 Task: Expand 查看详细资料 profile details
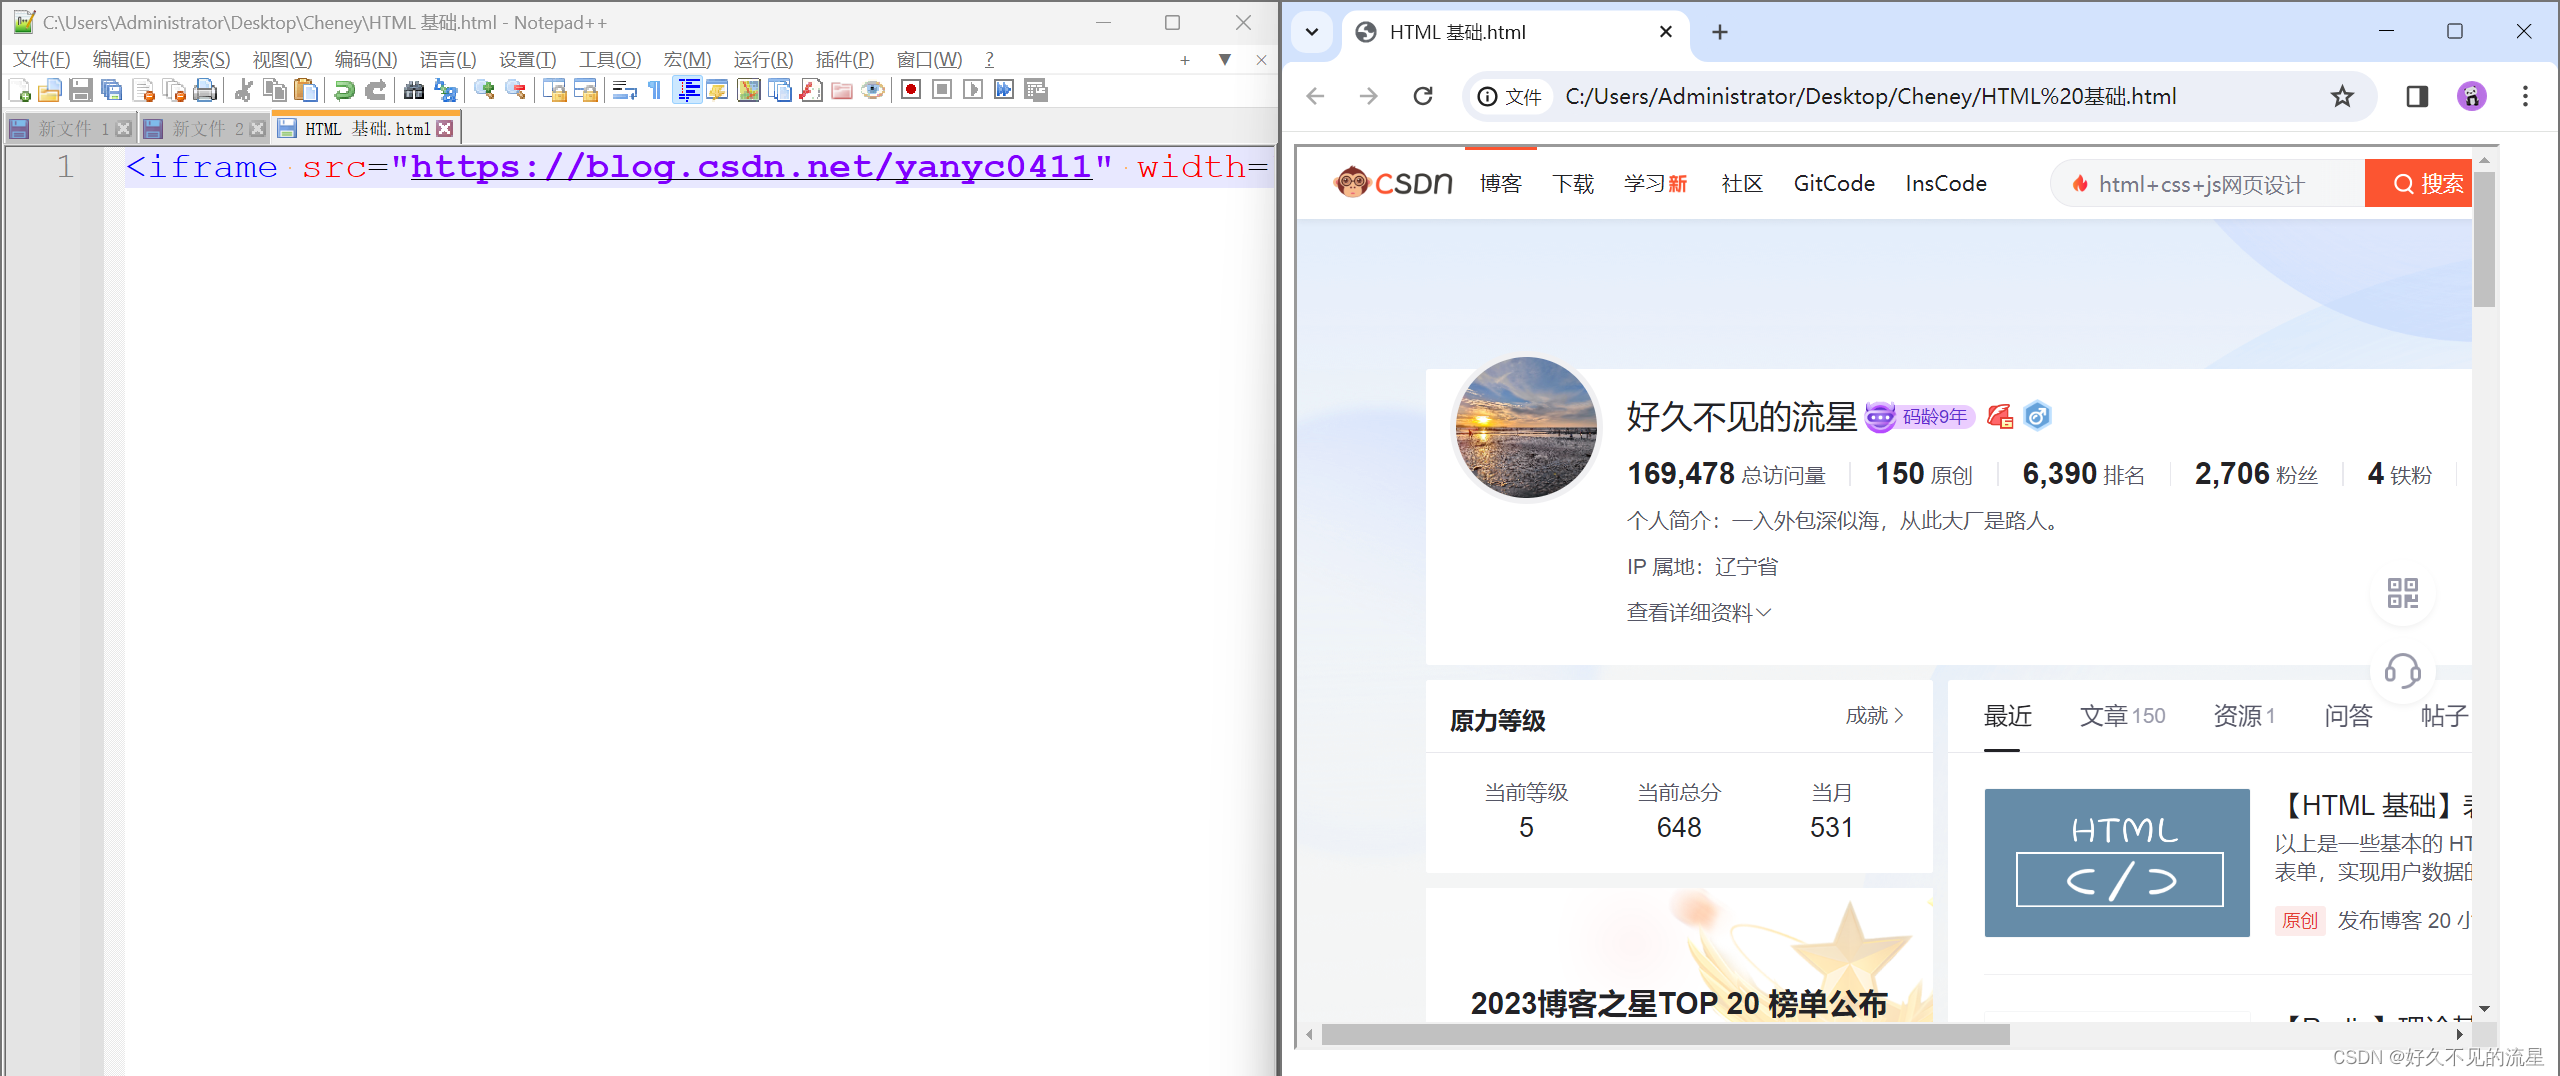1699,613
